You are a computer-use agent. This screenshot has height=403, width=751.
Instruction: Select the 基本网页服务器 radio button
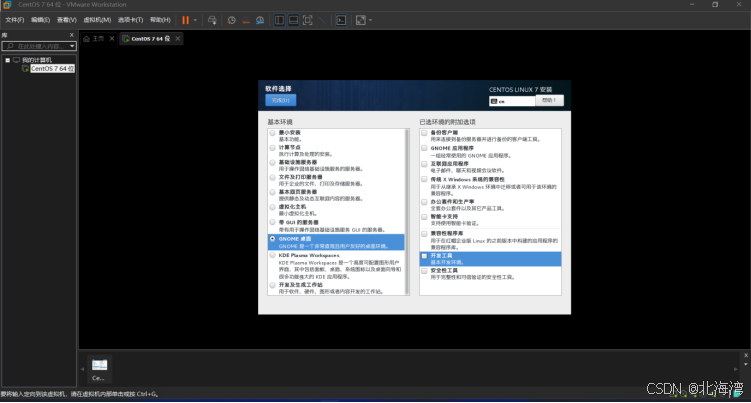click(x=273, y=192)
